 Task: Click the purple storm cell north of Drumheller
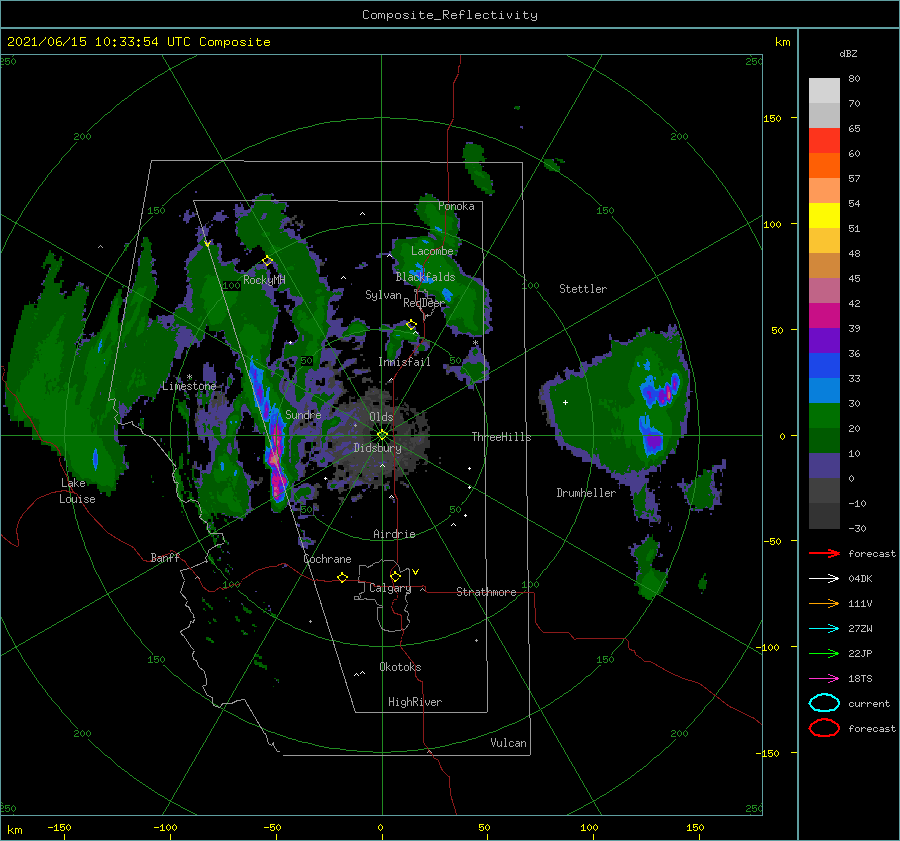click(x=653, y=442)
